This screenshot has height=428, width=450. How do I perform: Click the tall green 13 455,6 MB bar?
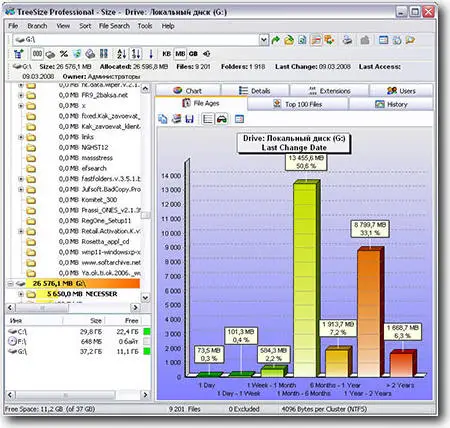[307, 279]
